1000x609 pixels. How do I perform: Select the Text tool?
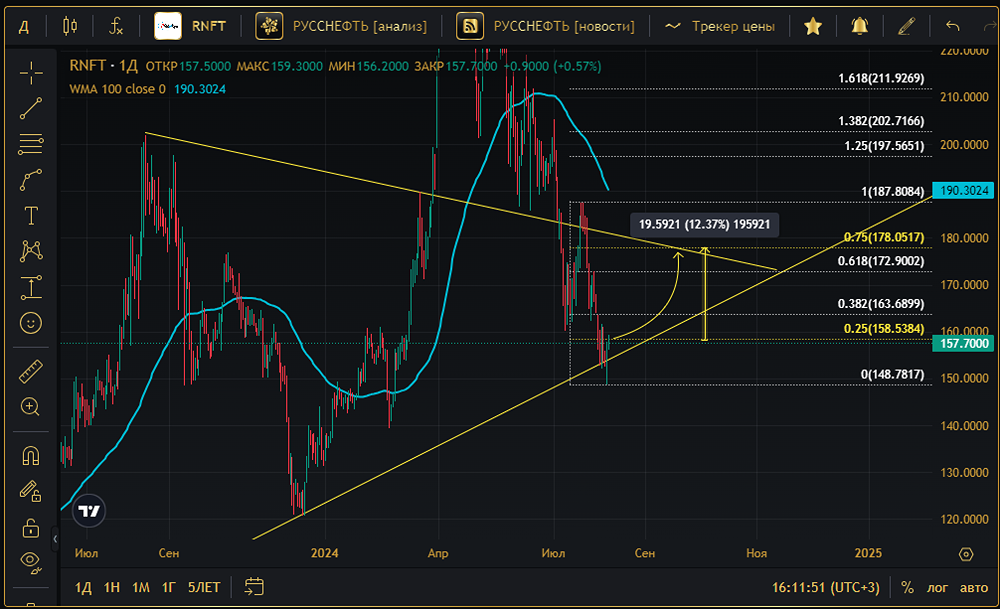31,216
